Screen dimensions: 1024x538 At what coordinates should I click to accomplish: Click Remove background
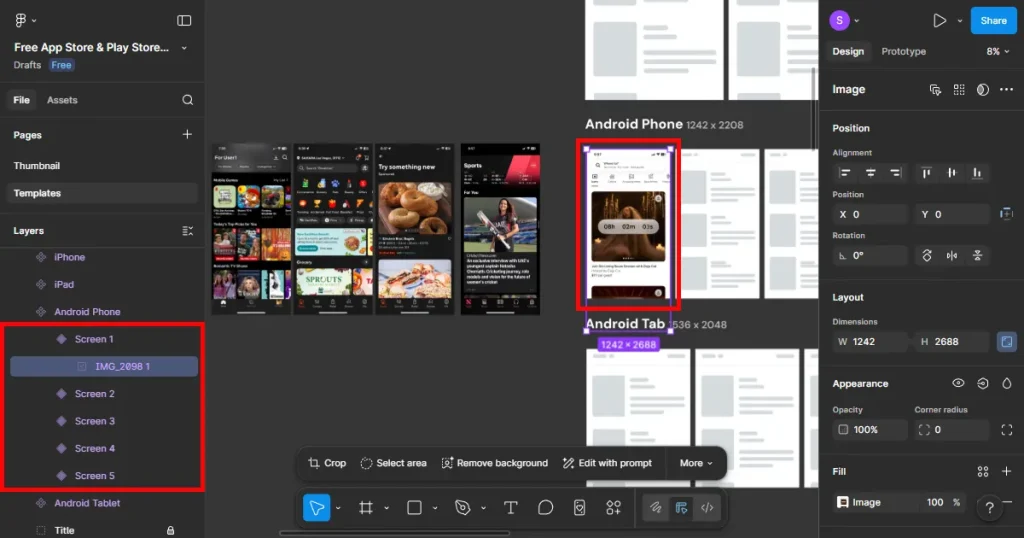pyautogui.click(x=494, y=463)
